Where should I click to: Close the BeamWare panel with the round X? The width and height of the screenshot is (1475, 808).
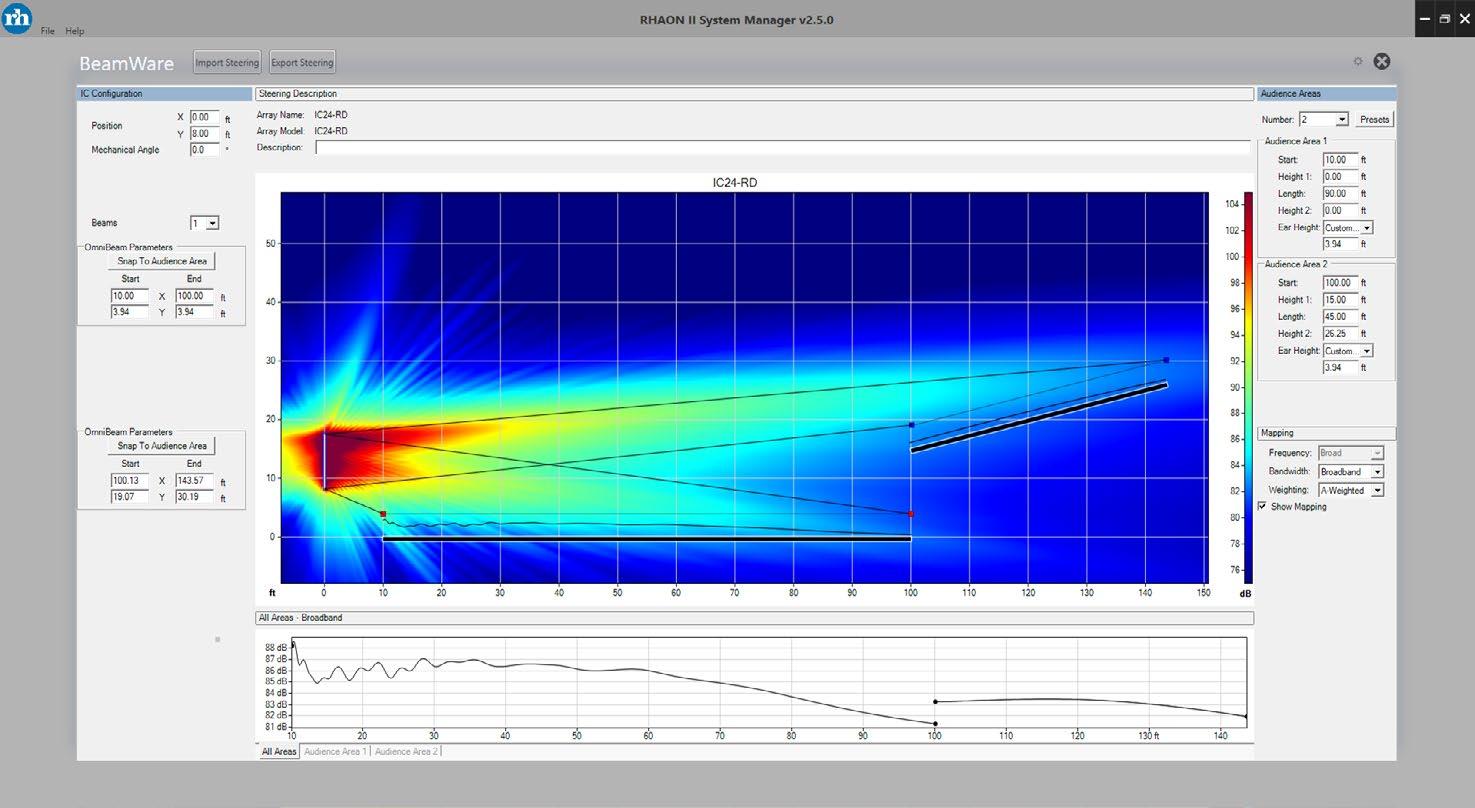pos(1382,61)
